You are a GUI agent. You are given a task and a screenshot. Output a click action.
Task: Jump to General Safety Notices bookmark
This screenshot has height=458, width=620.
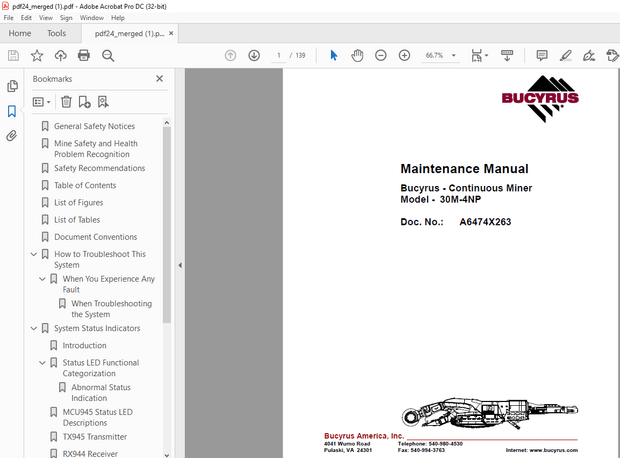94,126
